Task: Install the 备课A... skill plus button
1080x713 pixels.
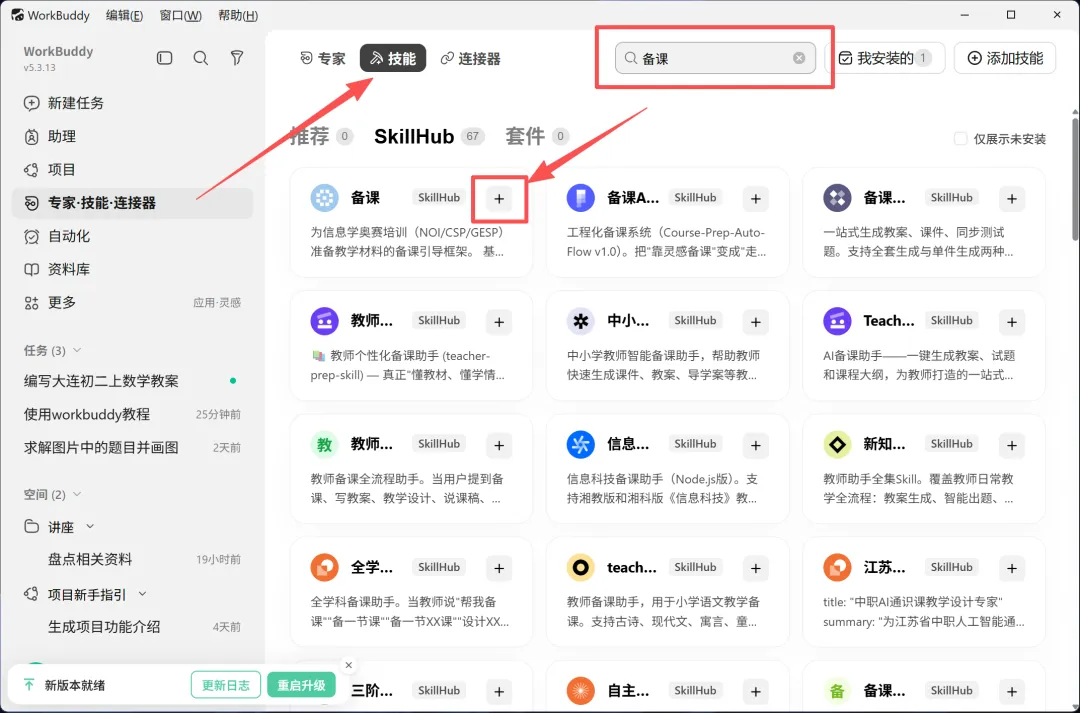Action: click(x=756, y=198)
